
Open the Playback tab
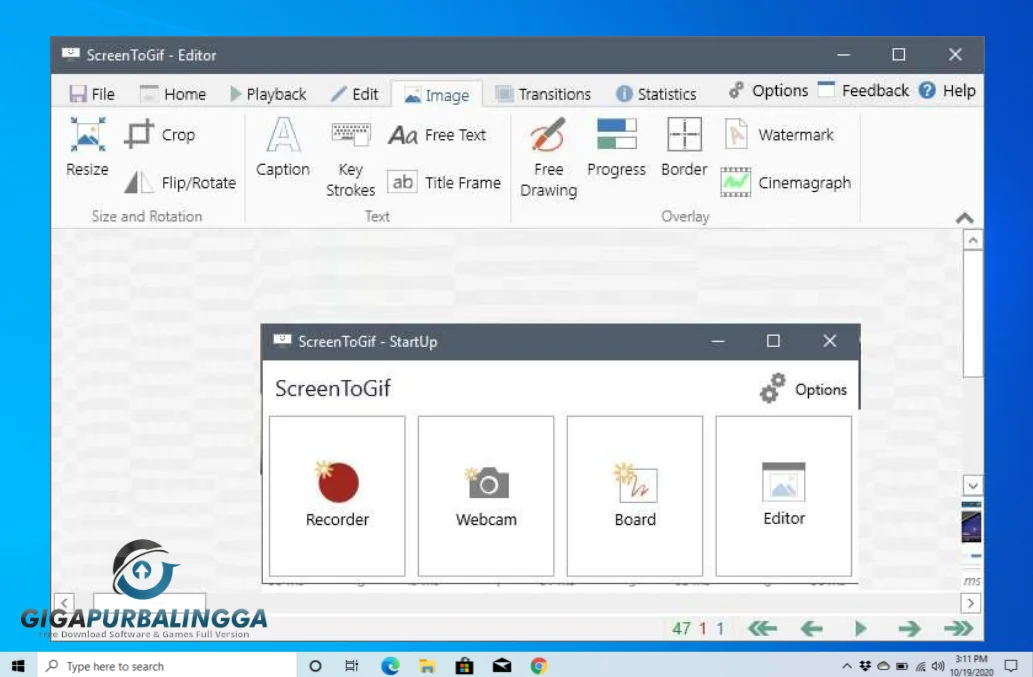(x=268, y=94)
